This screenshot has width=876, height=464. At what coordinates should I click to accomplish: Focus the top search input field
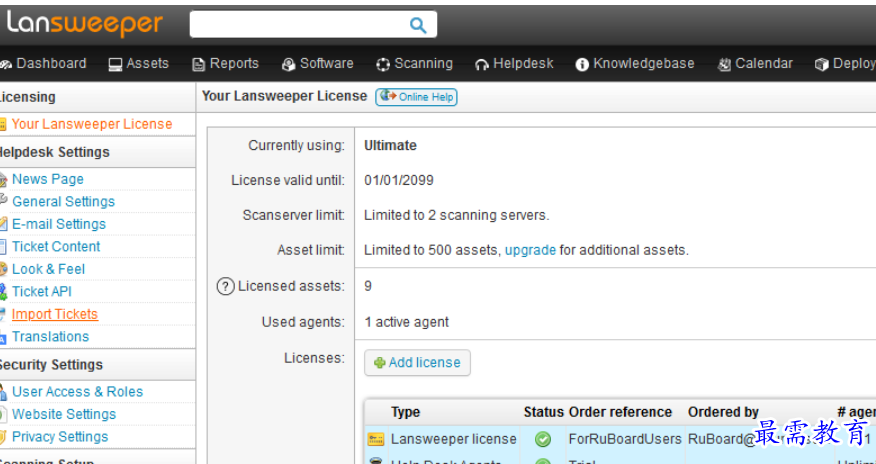coord(313,25)
